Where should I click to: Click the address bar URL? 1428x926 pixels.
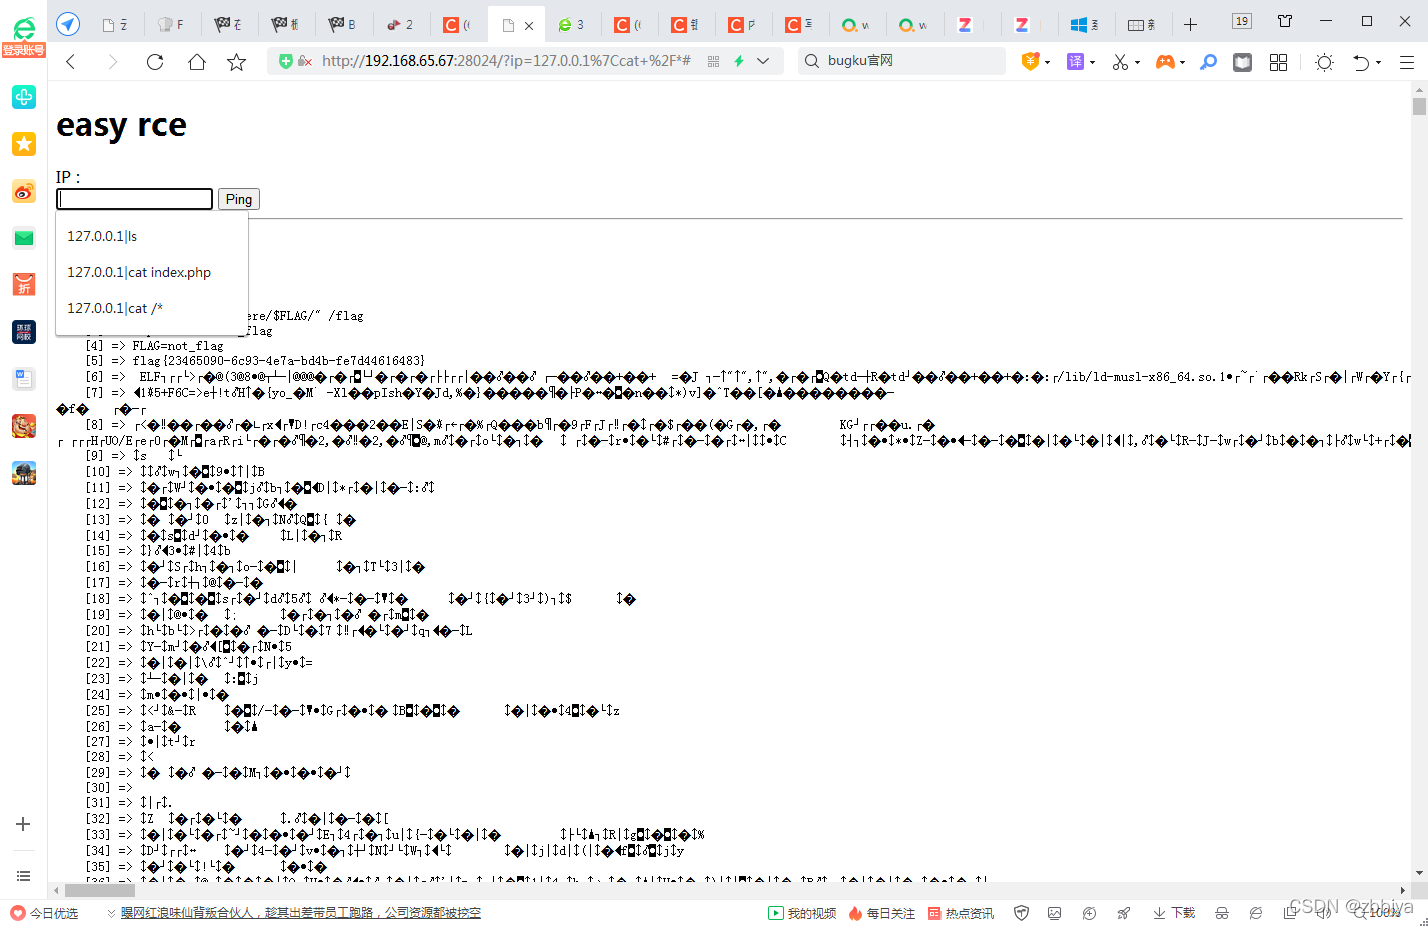[x=506, y=61]
